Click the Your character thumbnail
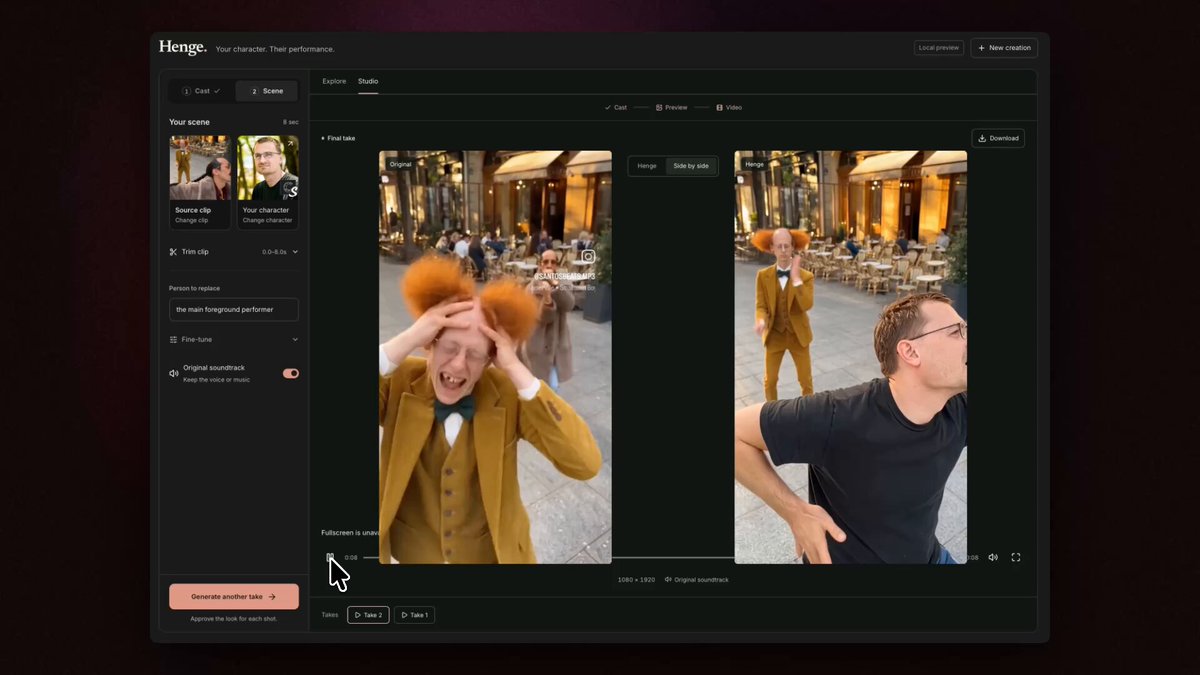This screenshot has width=1200, height=675. pyautogui.click(x=267, y=168)
